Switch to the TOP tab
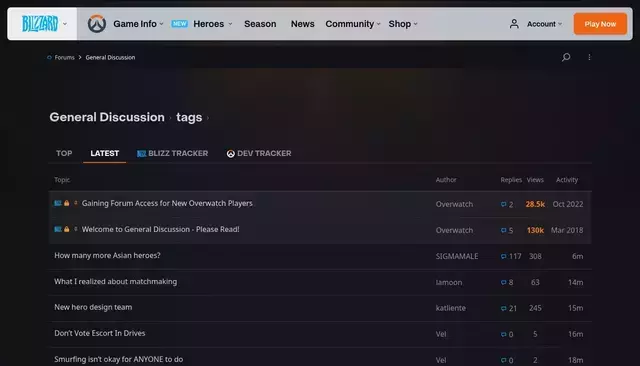The height and width of the screenshot is (366, 640). pos(64,153)
